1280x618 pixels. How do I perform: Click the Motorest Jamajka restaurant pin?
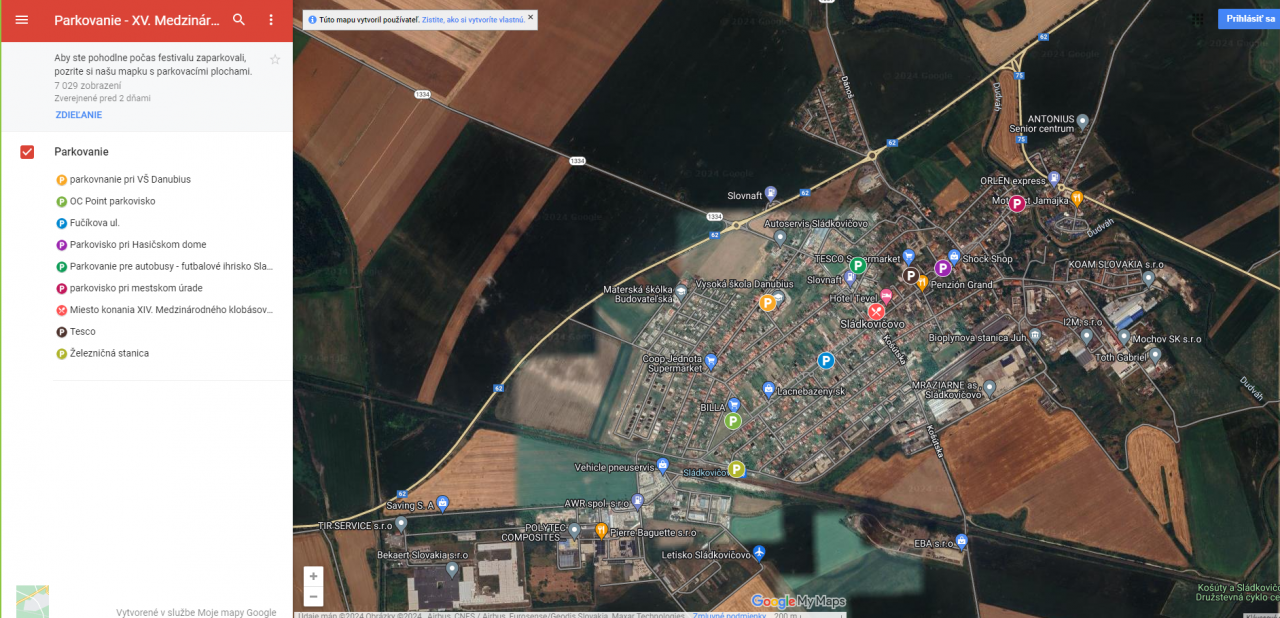[1077, 198]
